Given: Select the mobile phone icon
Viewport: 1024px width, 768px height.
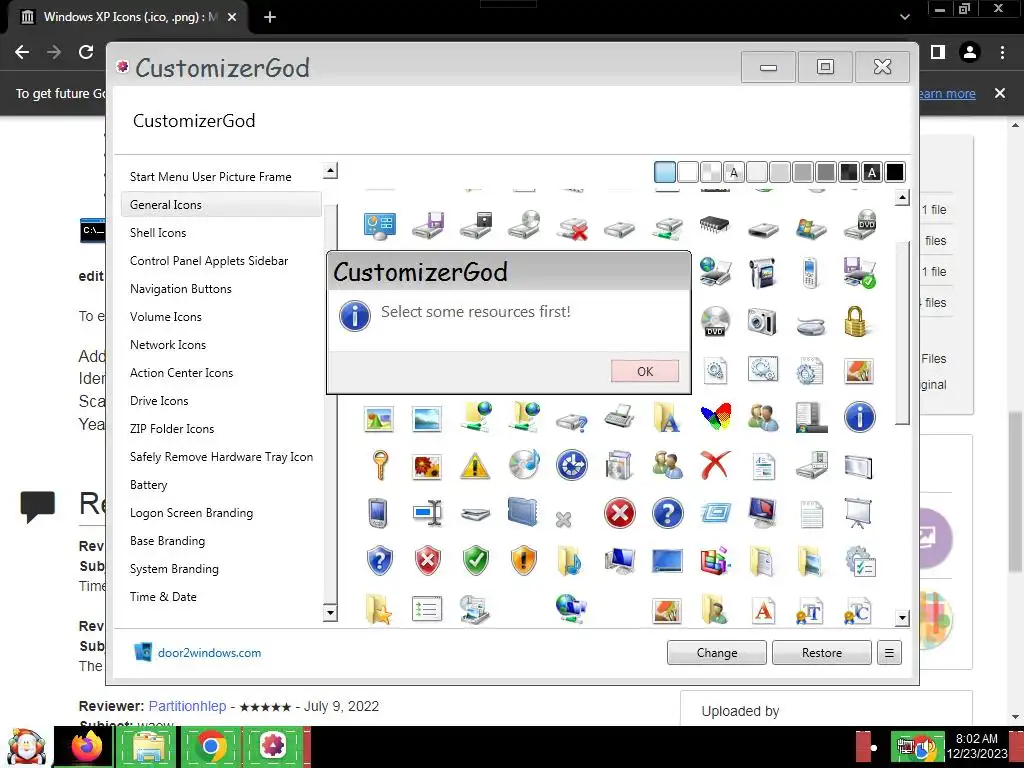Looking at the screenshot, I should coord(810,273).
